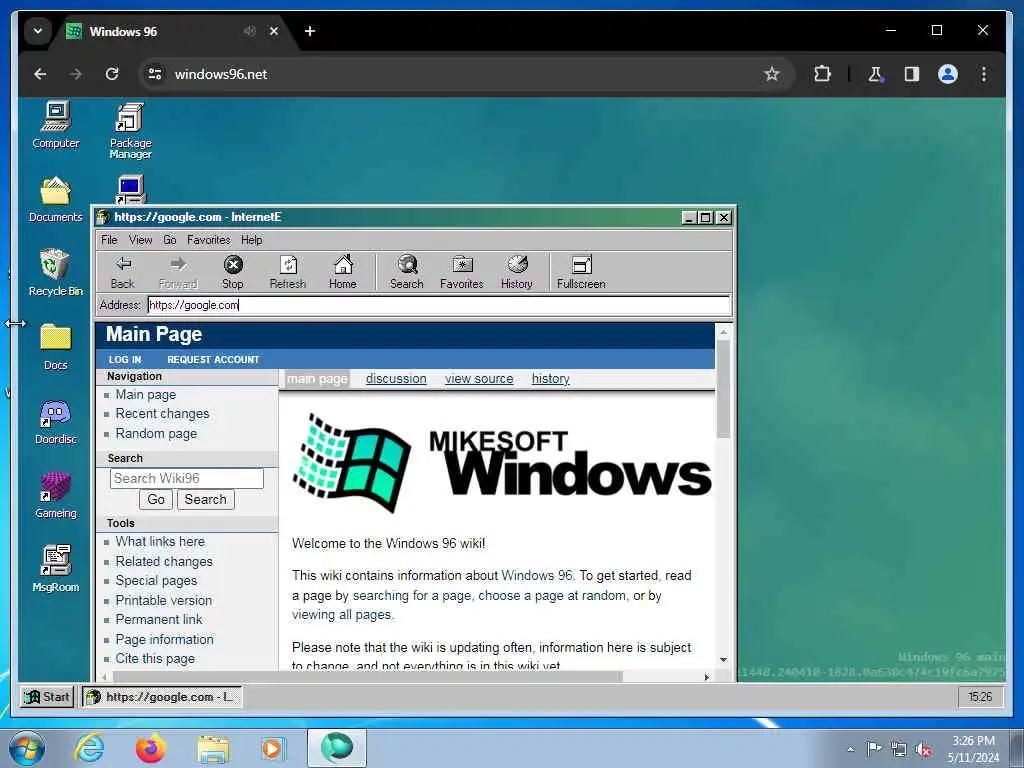1024x768 pixels.
Task: Click REQUEST ACCOUNT link
Action: 213,359
